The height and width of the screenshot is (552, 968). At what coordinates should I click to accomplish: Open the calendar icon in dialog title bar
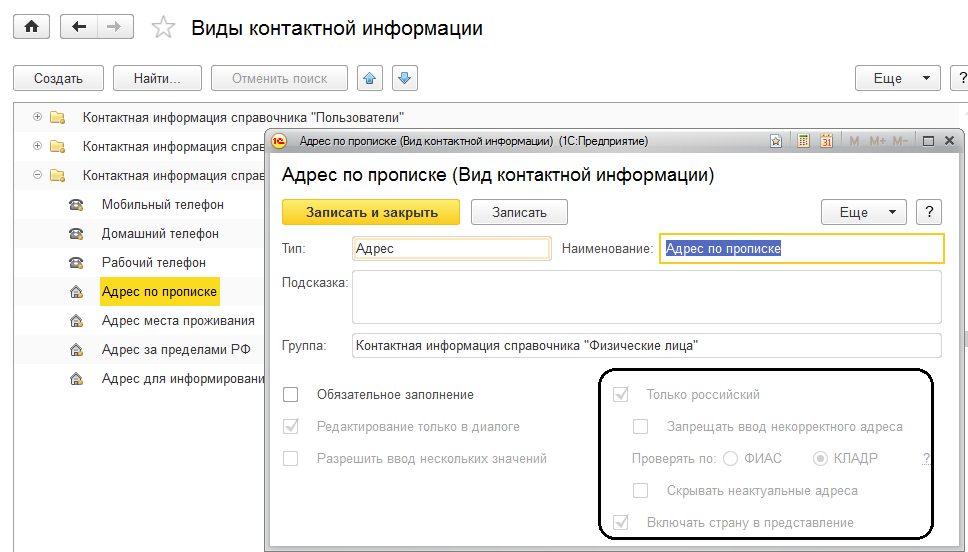click(x=826, y=142)
